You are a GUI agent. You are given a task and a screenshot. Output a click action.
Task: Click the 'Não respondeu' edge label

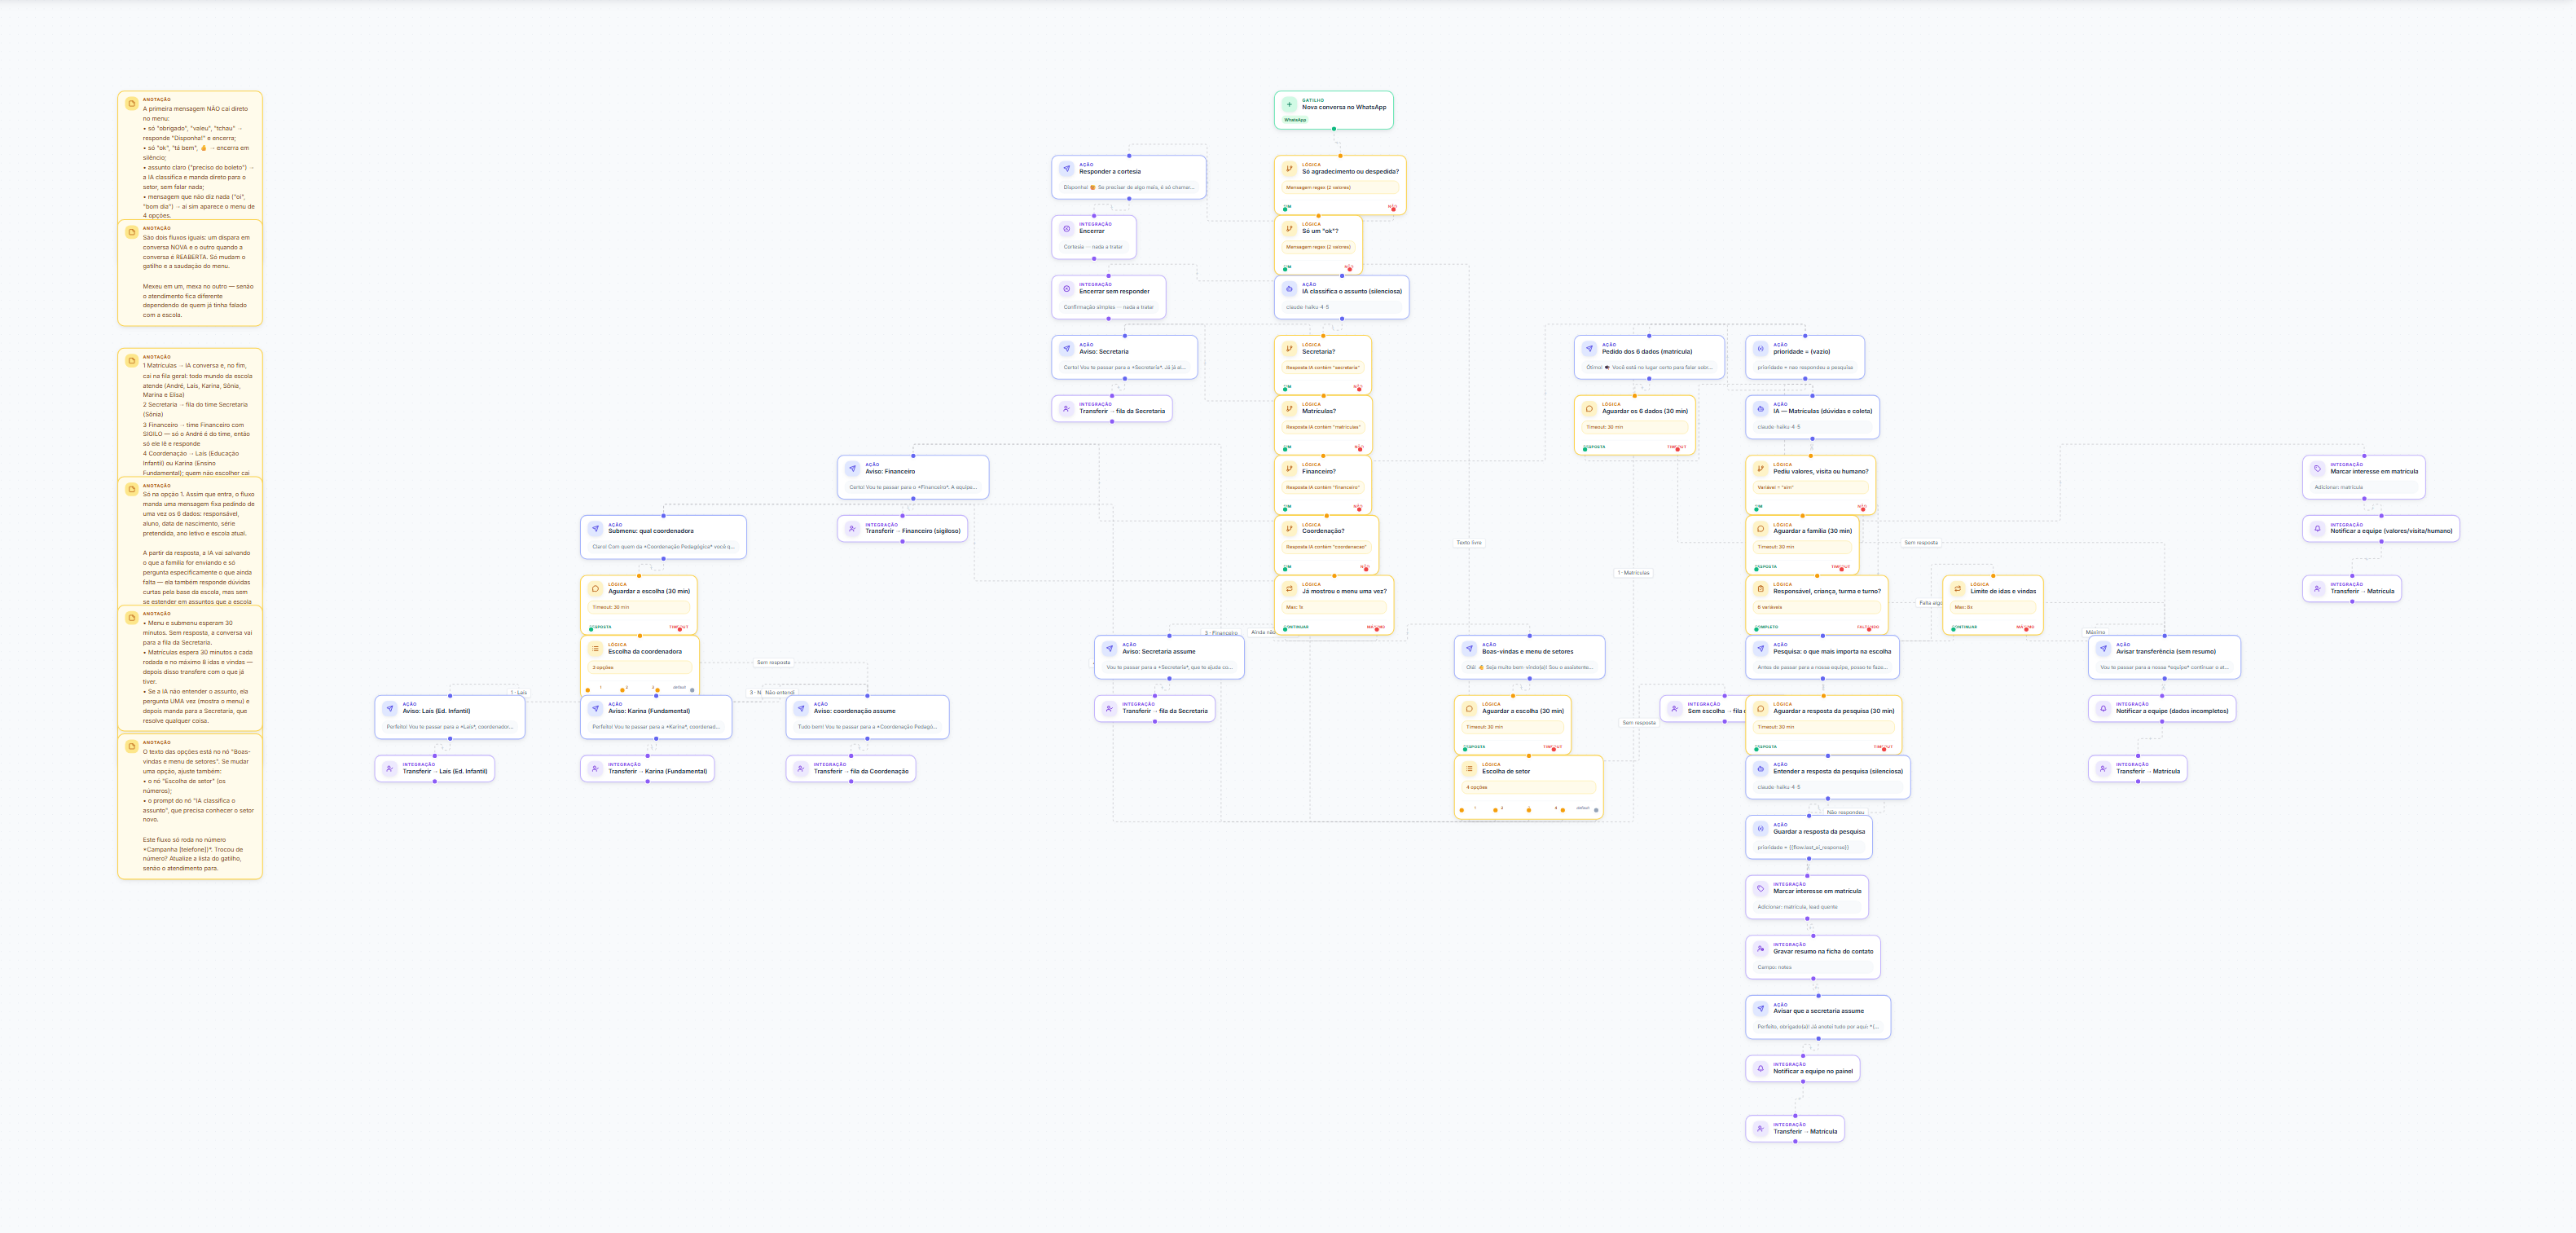point(1845,812)
